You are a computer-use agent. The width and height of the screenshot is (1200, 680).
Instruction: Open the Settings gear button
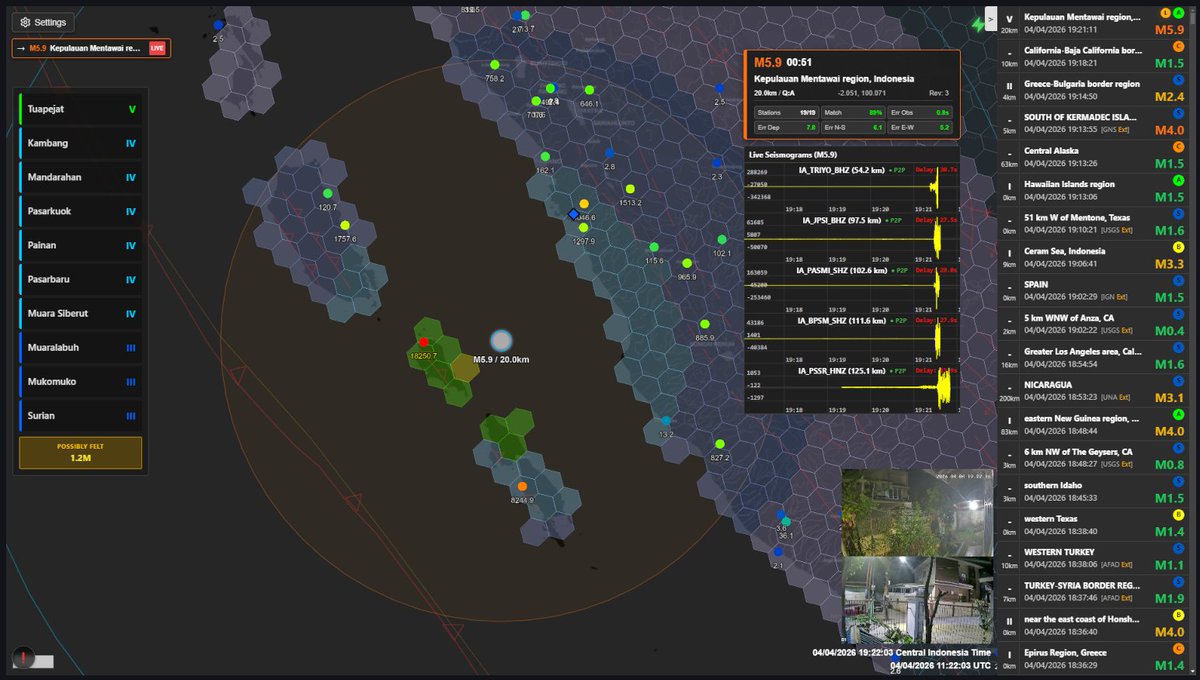(x=42, y=22)
